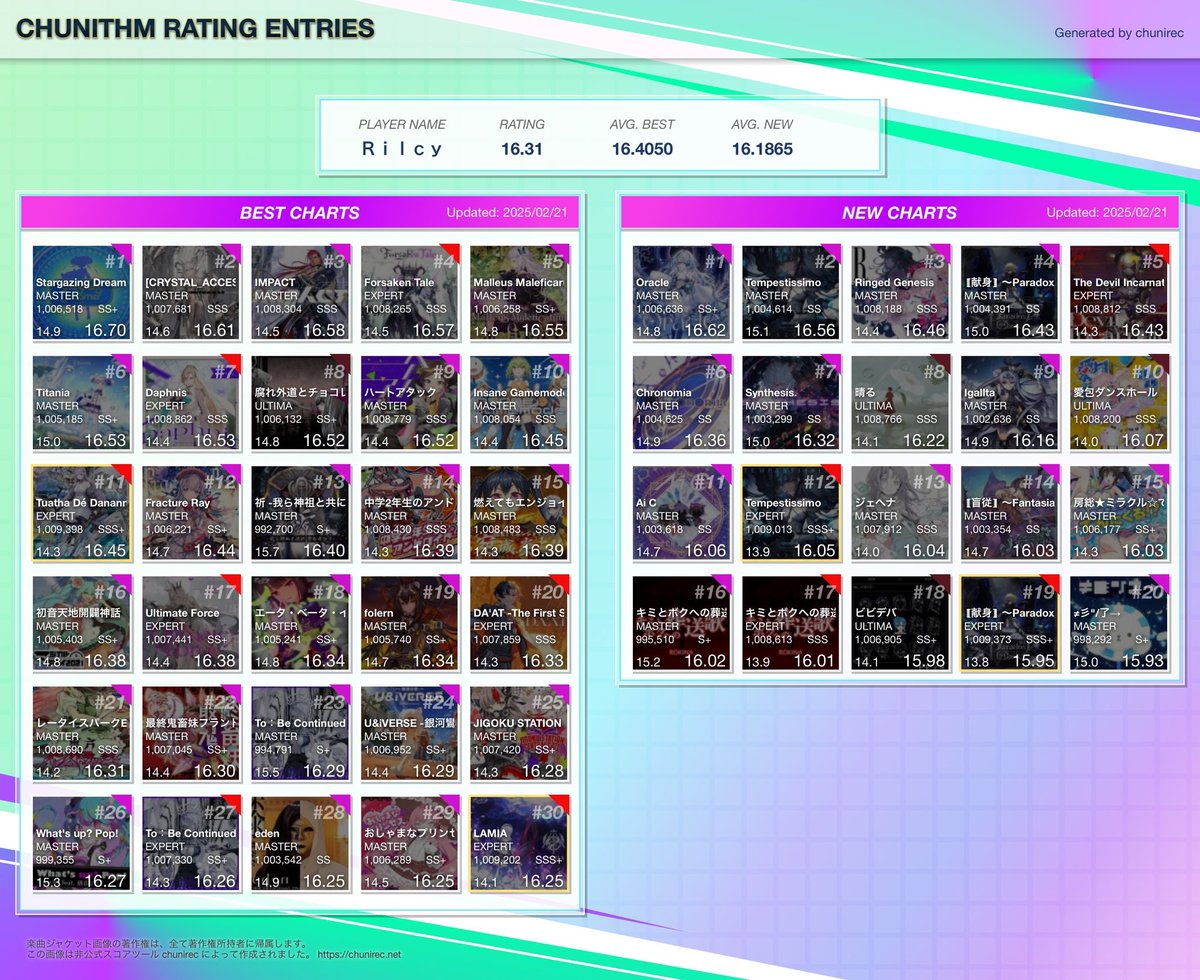Click the おしゃまなプリン chart card
The width and height of the screenshot is (1200, 980).
(x=409, y=843)
